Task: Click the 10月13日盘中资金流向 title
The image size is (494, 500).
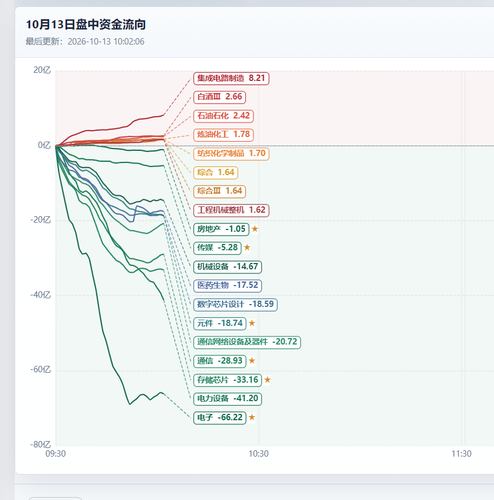Action: 86,25
